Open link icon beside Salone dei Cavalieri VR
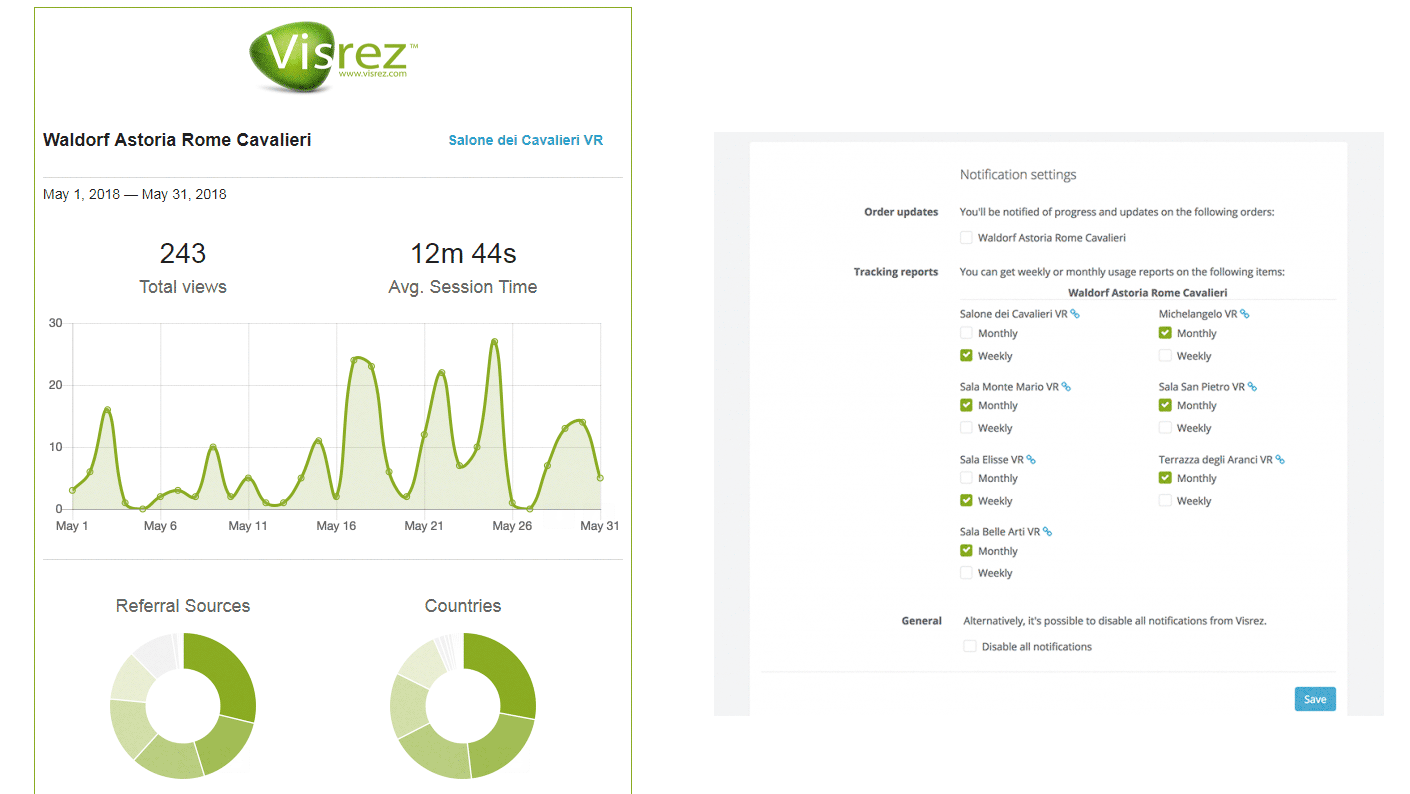Viewport: 1410px width, 794px height. 1075,314
